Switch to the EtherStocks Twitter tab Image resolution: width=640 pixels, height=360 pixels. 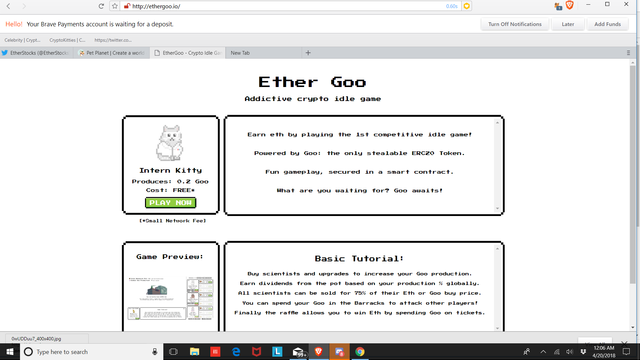coord(37,53)
